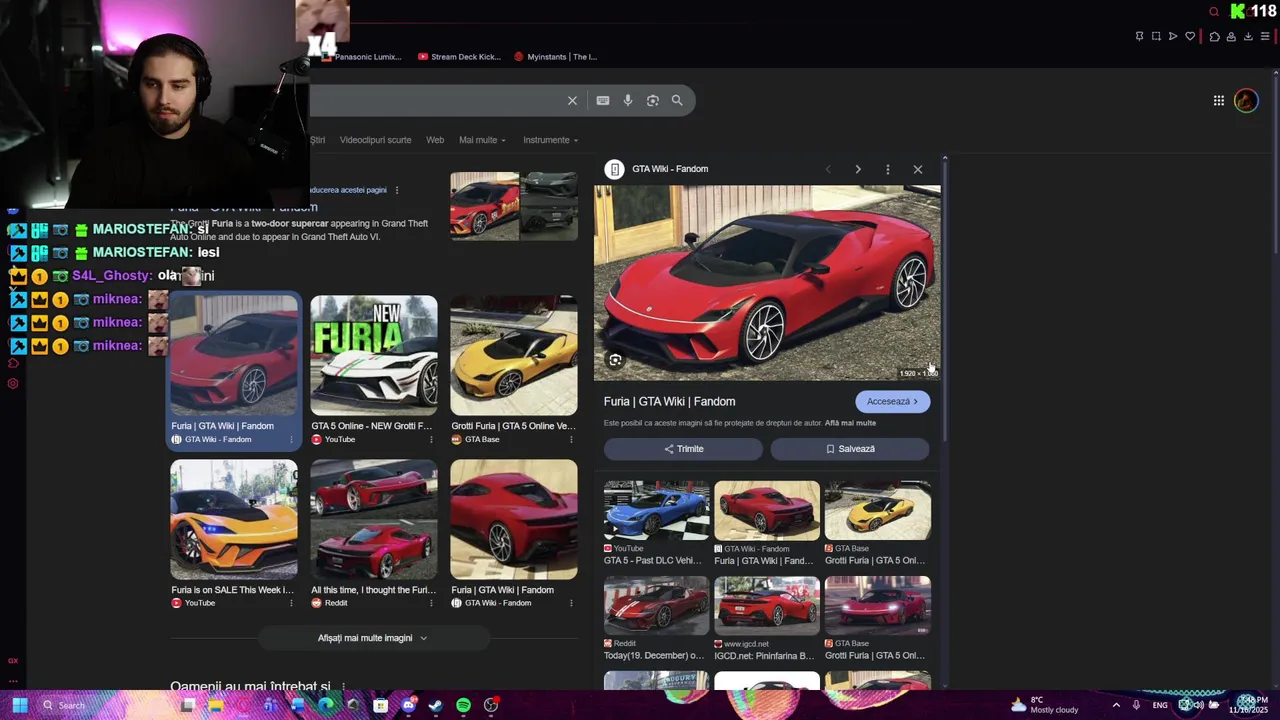The image size is (1280, 720).
Task: Select the NEW FURIA YouTube thumbnail
Action: (x=374, y=355)
